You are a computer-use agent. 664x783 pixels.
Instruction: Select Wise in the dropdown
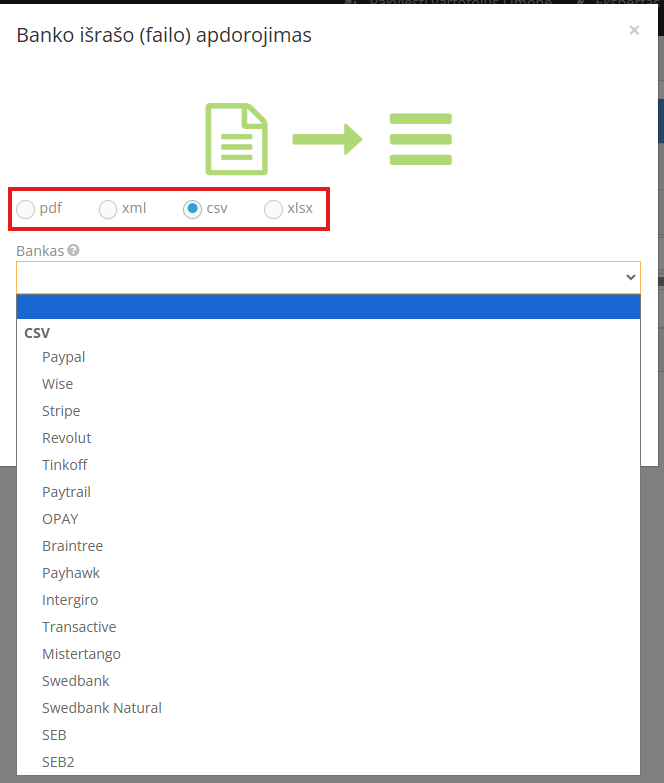(x=328, y=384)
